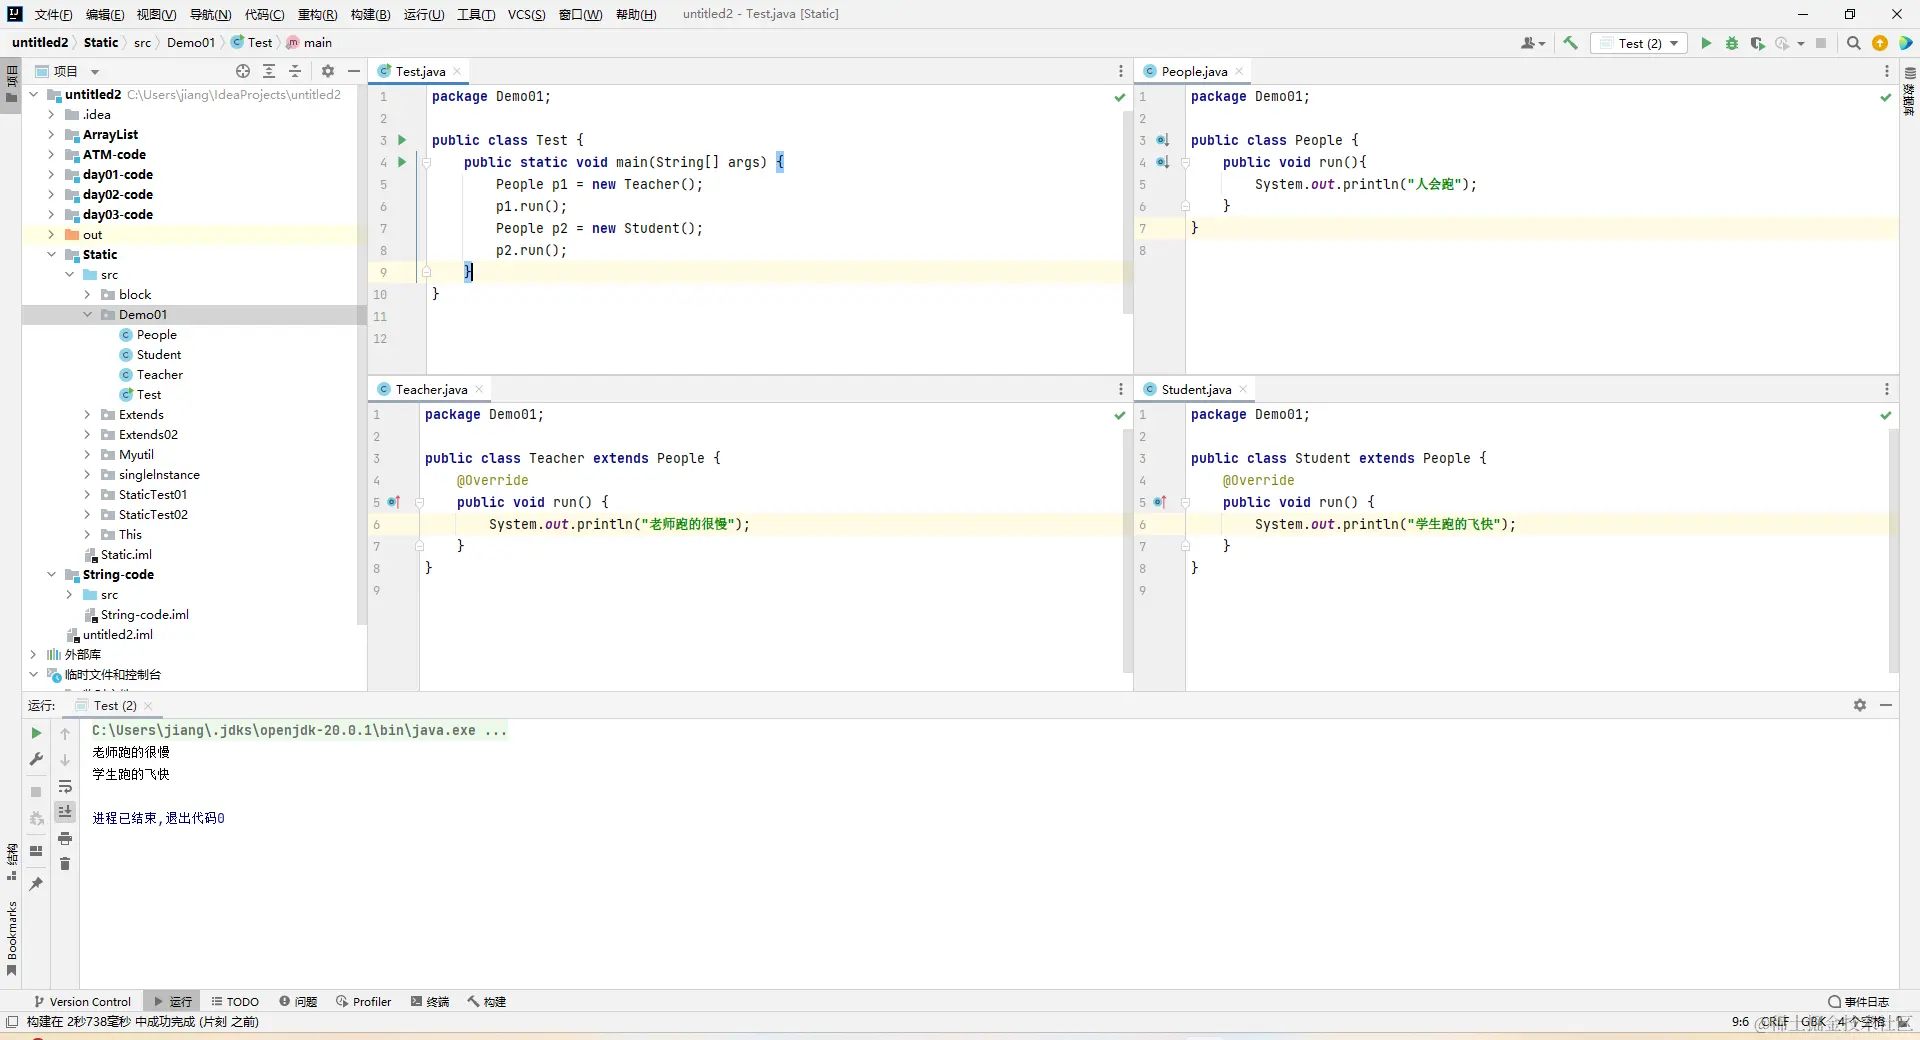
Task: Click the Demo01 breadcrumb in navigation bar
Action: click(x=190, y=42)
